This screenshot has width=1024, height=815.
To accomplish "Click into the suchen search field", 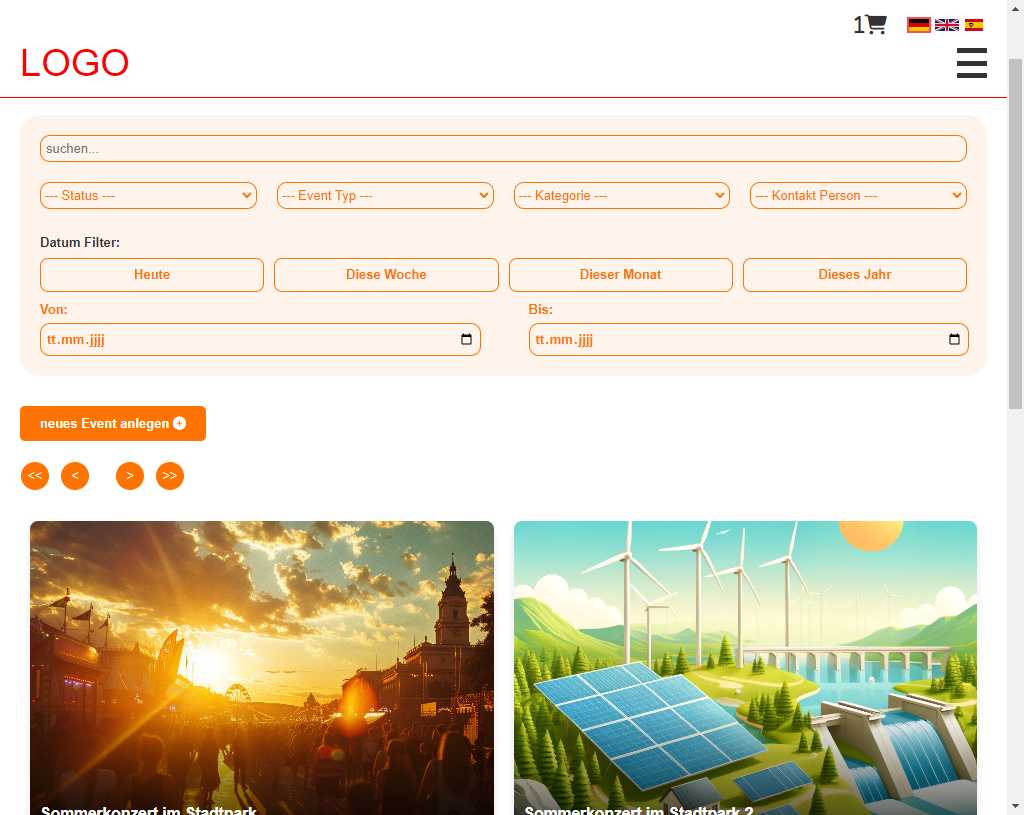I will 503,149.
